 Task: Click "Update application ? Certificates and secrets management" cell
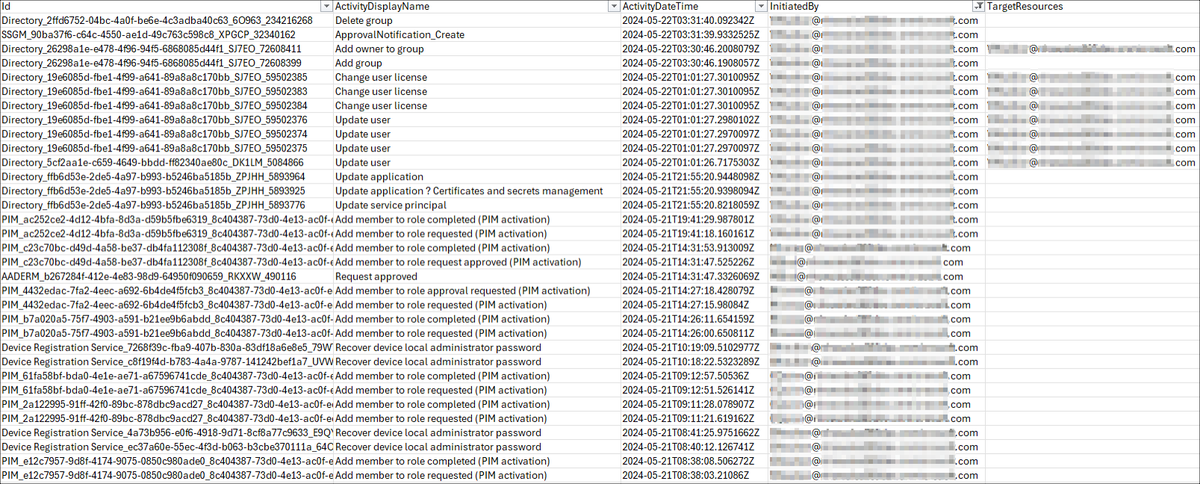[x=476, y=190]
